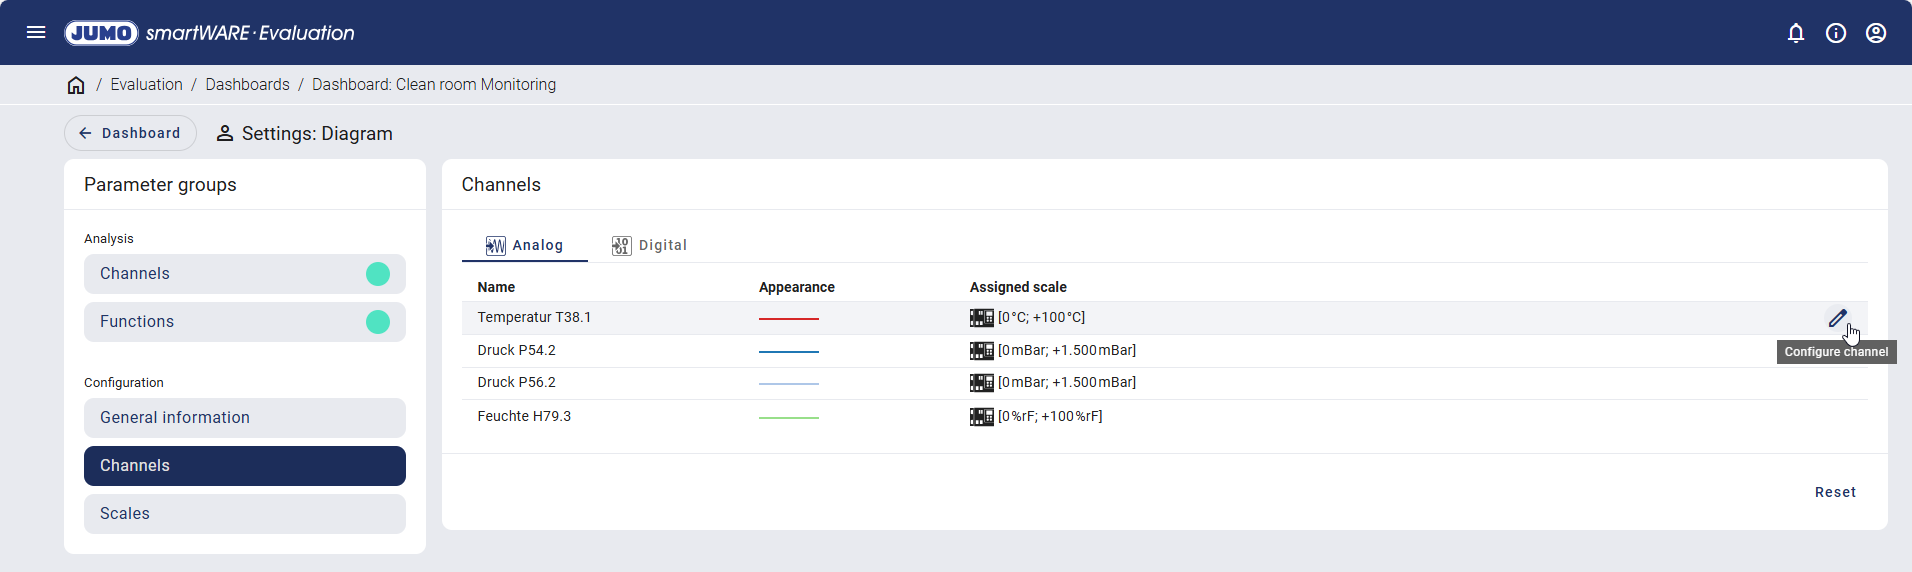Toggle green indicator on Analysis Channels
1912x572 pixels.
(x=378, y=274)
